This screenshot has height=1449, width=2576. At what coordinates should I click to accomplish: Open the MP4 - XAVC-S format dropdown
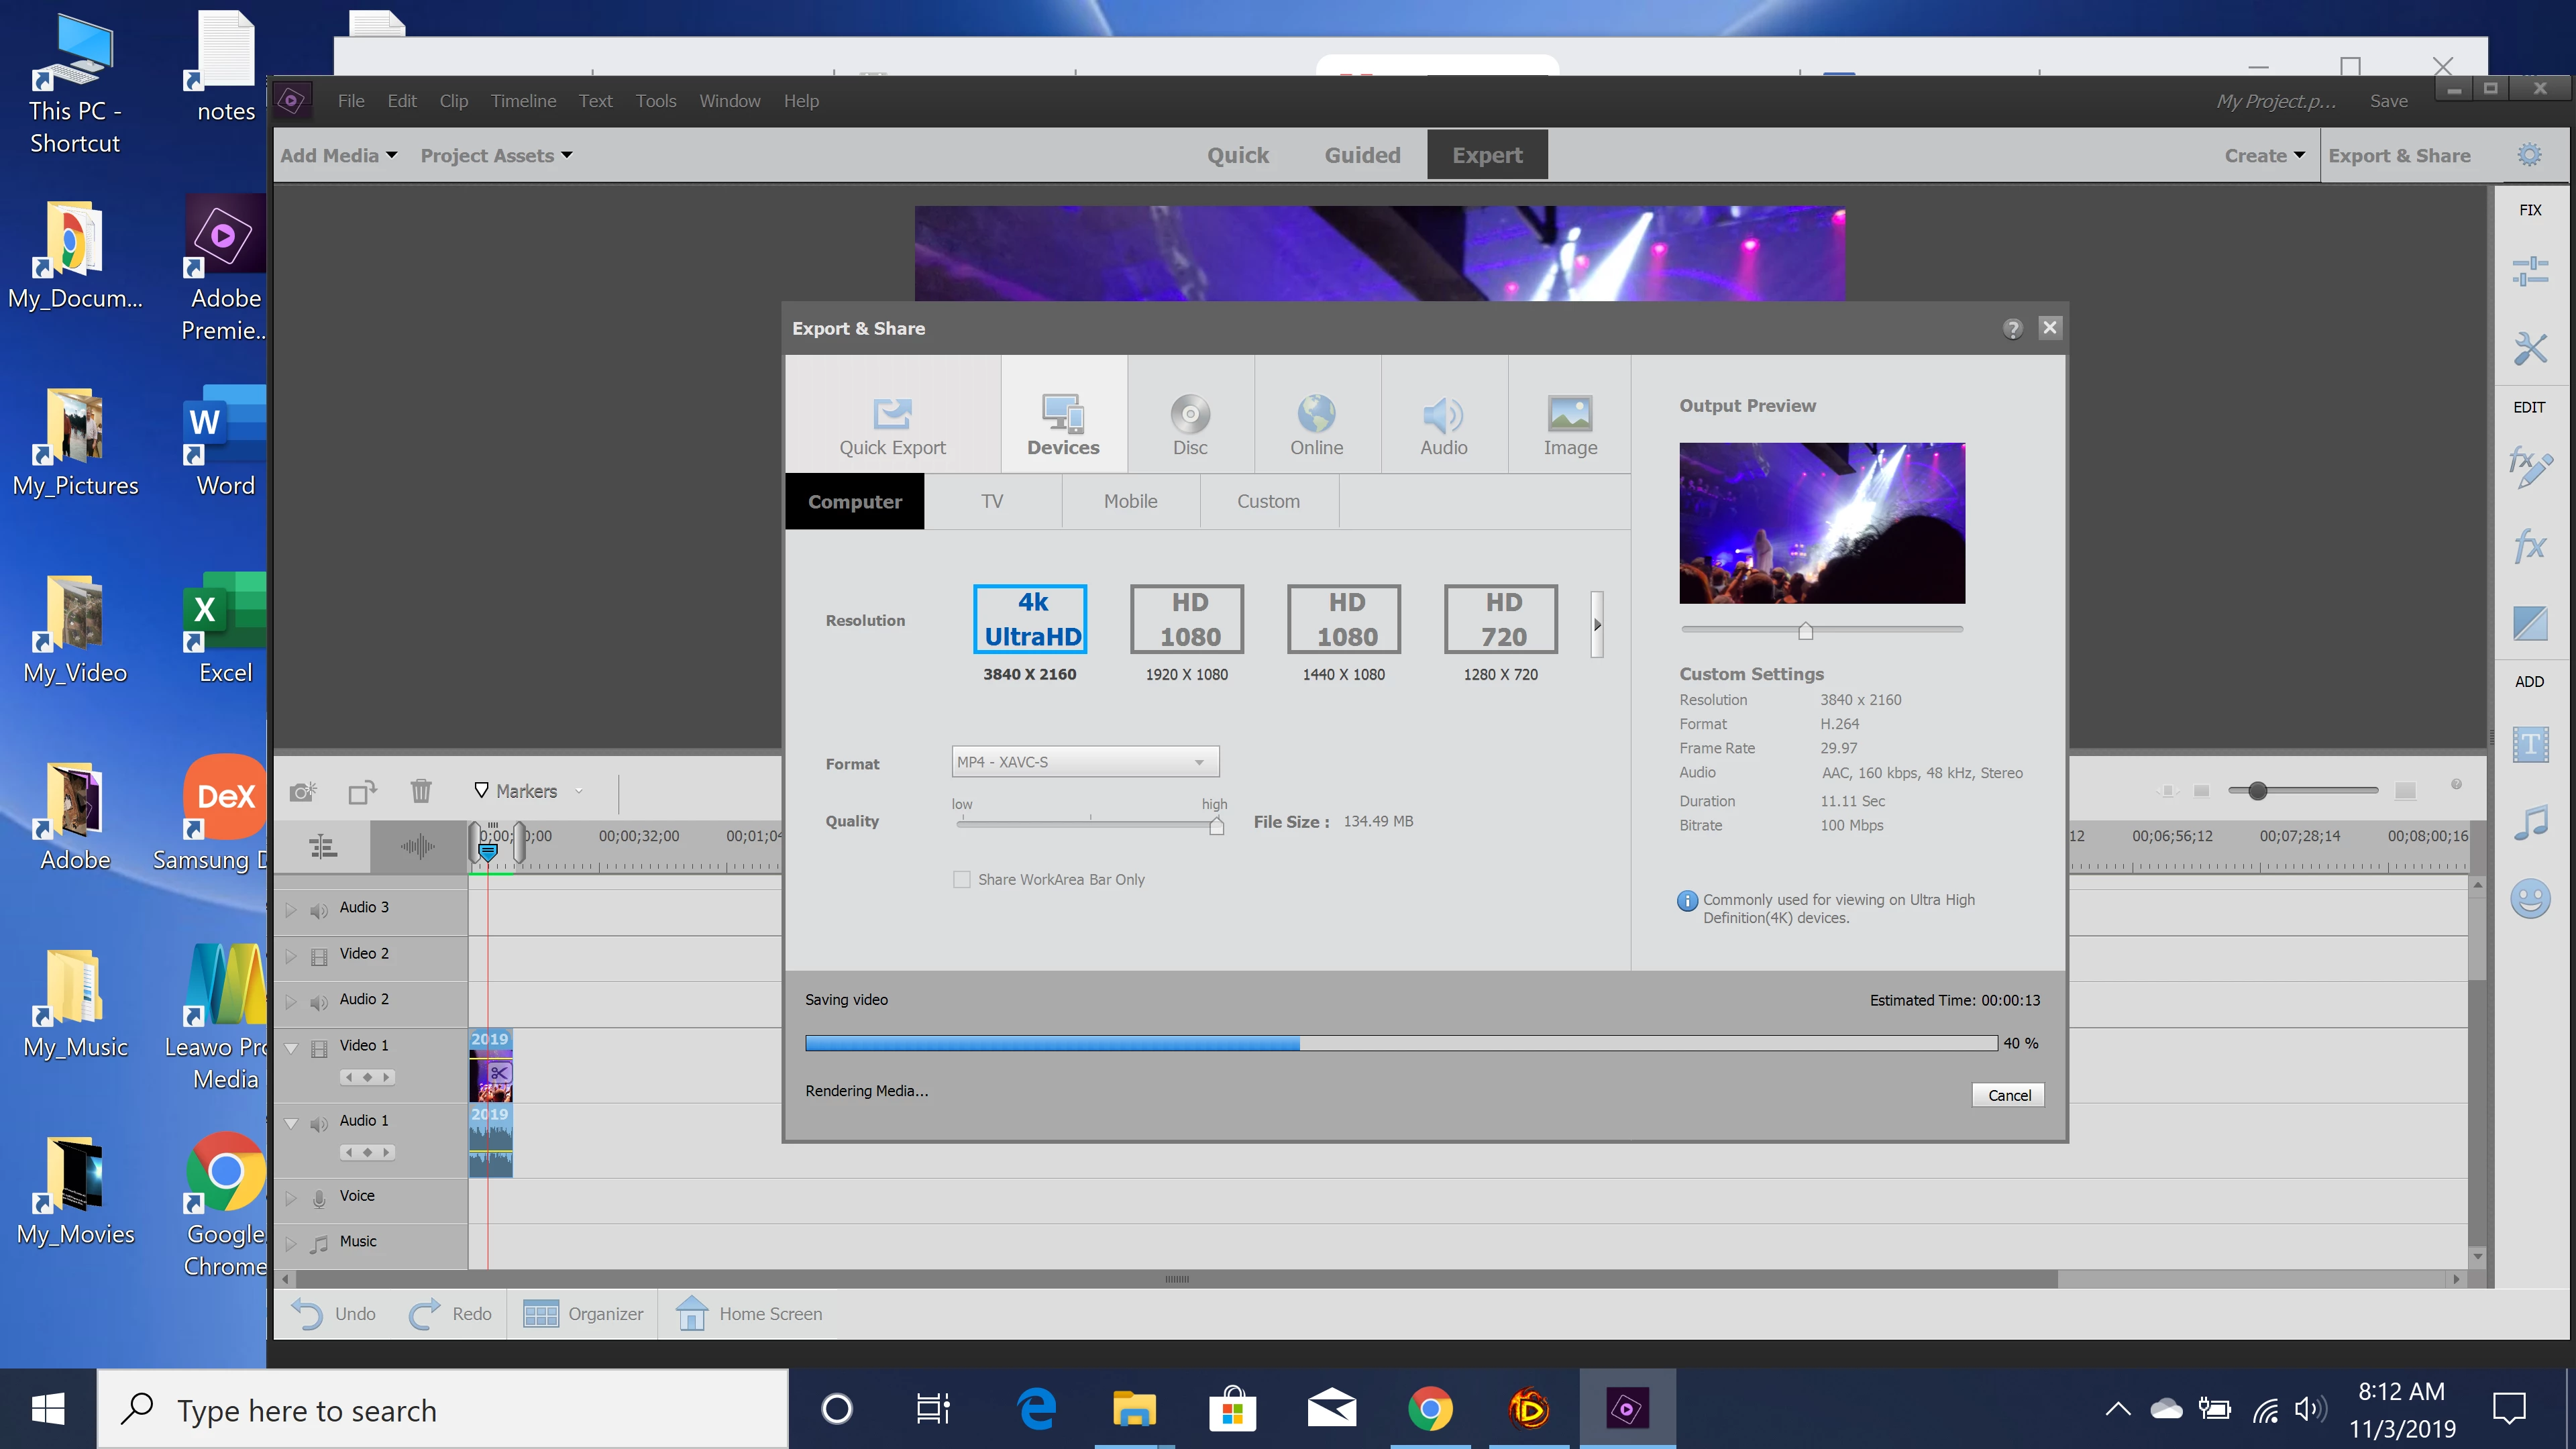tap(1085, 762)
